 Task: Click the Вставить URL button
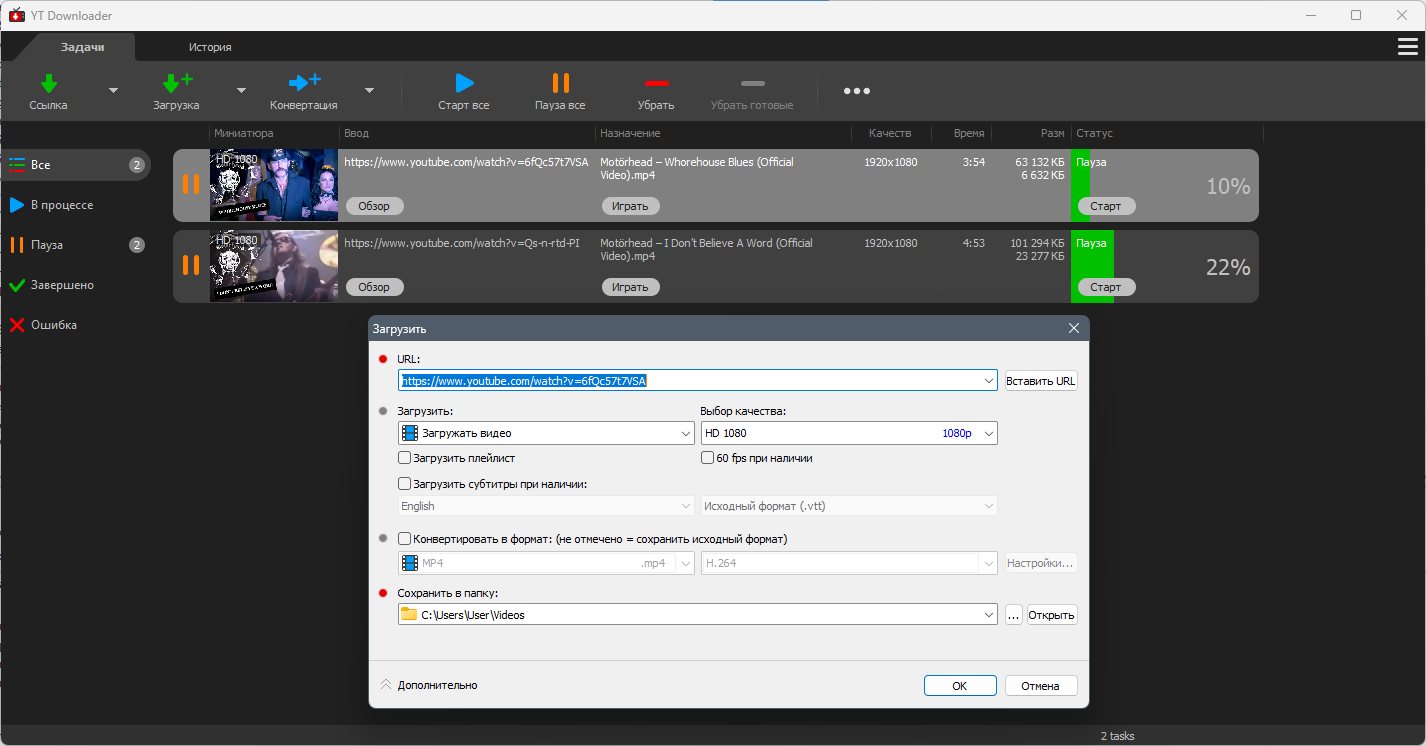(1041, 381)
